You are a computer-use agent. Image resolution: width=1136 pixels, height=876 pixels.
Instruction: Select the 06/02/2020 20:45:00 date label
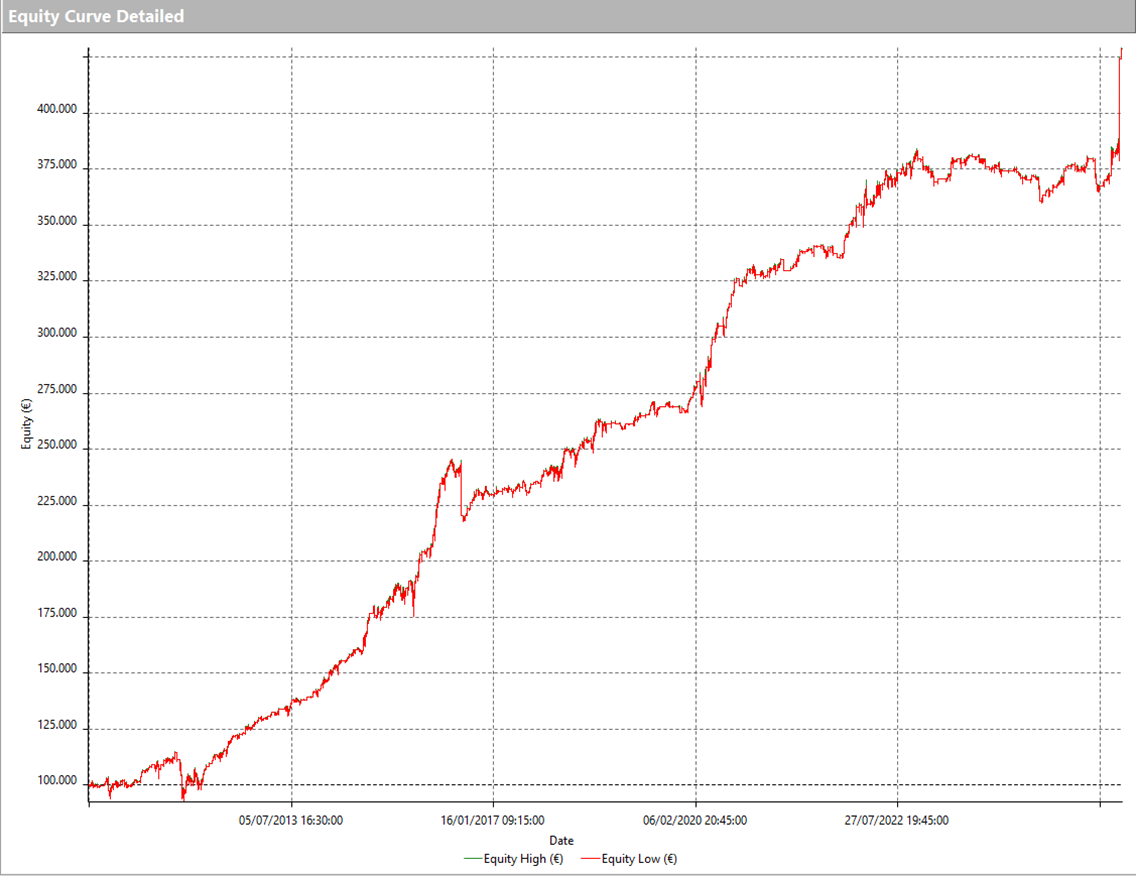pyautogui.click(x=695, y=821)
